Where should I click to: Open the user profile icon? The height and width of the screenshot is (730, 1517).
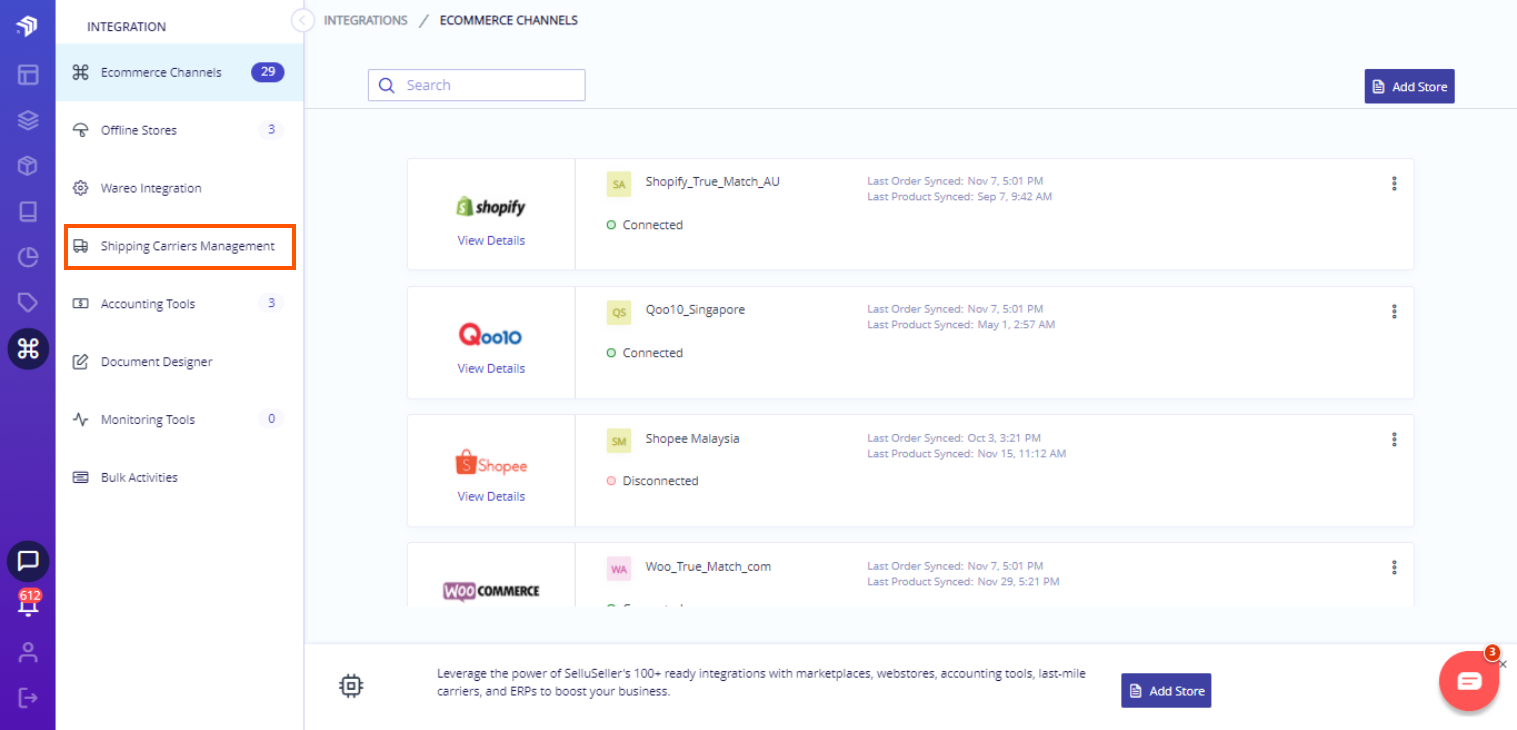[28, 652]
